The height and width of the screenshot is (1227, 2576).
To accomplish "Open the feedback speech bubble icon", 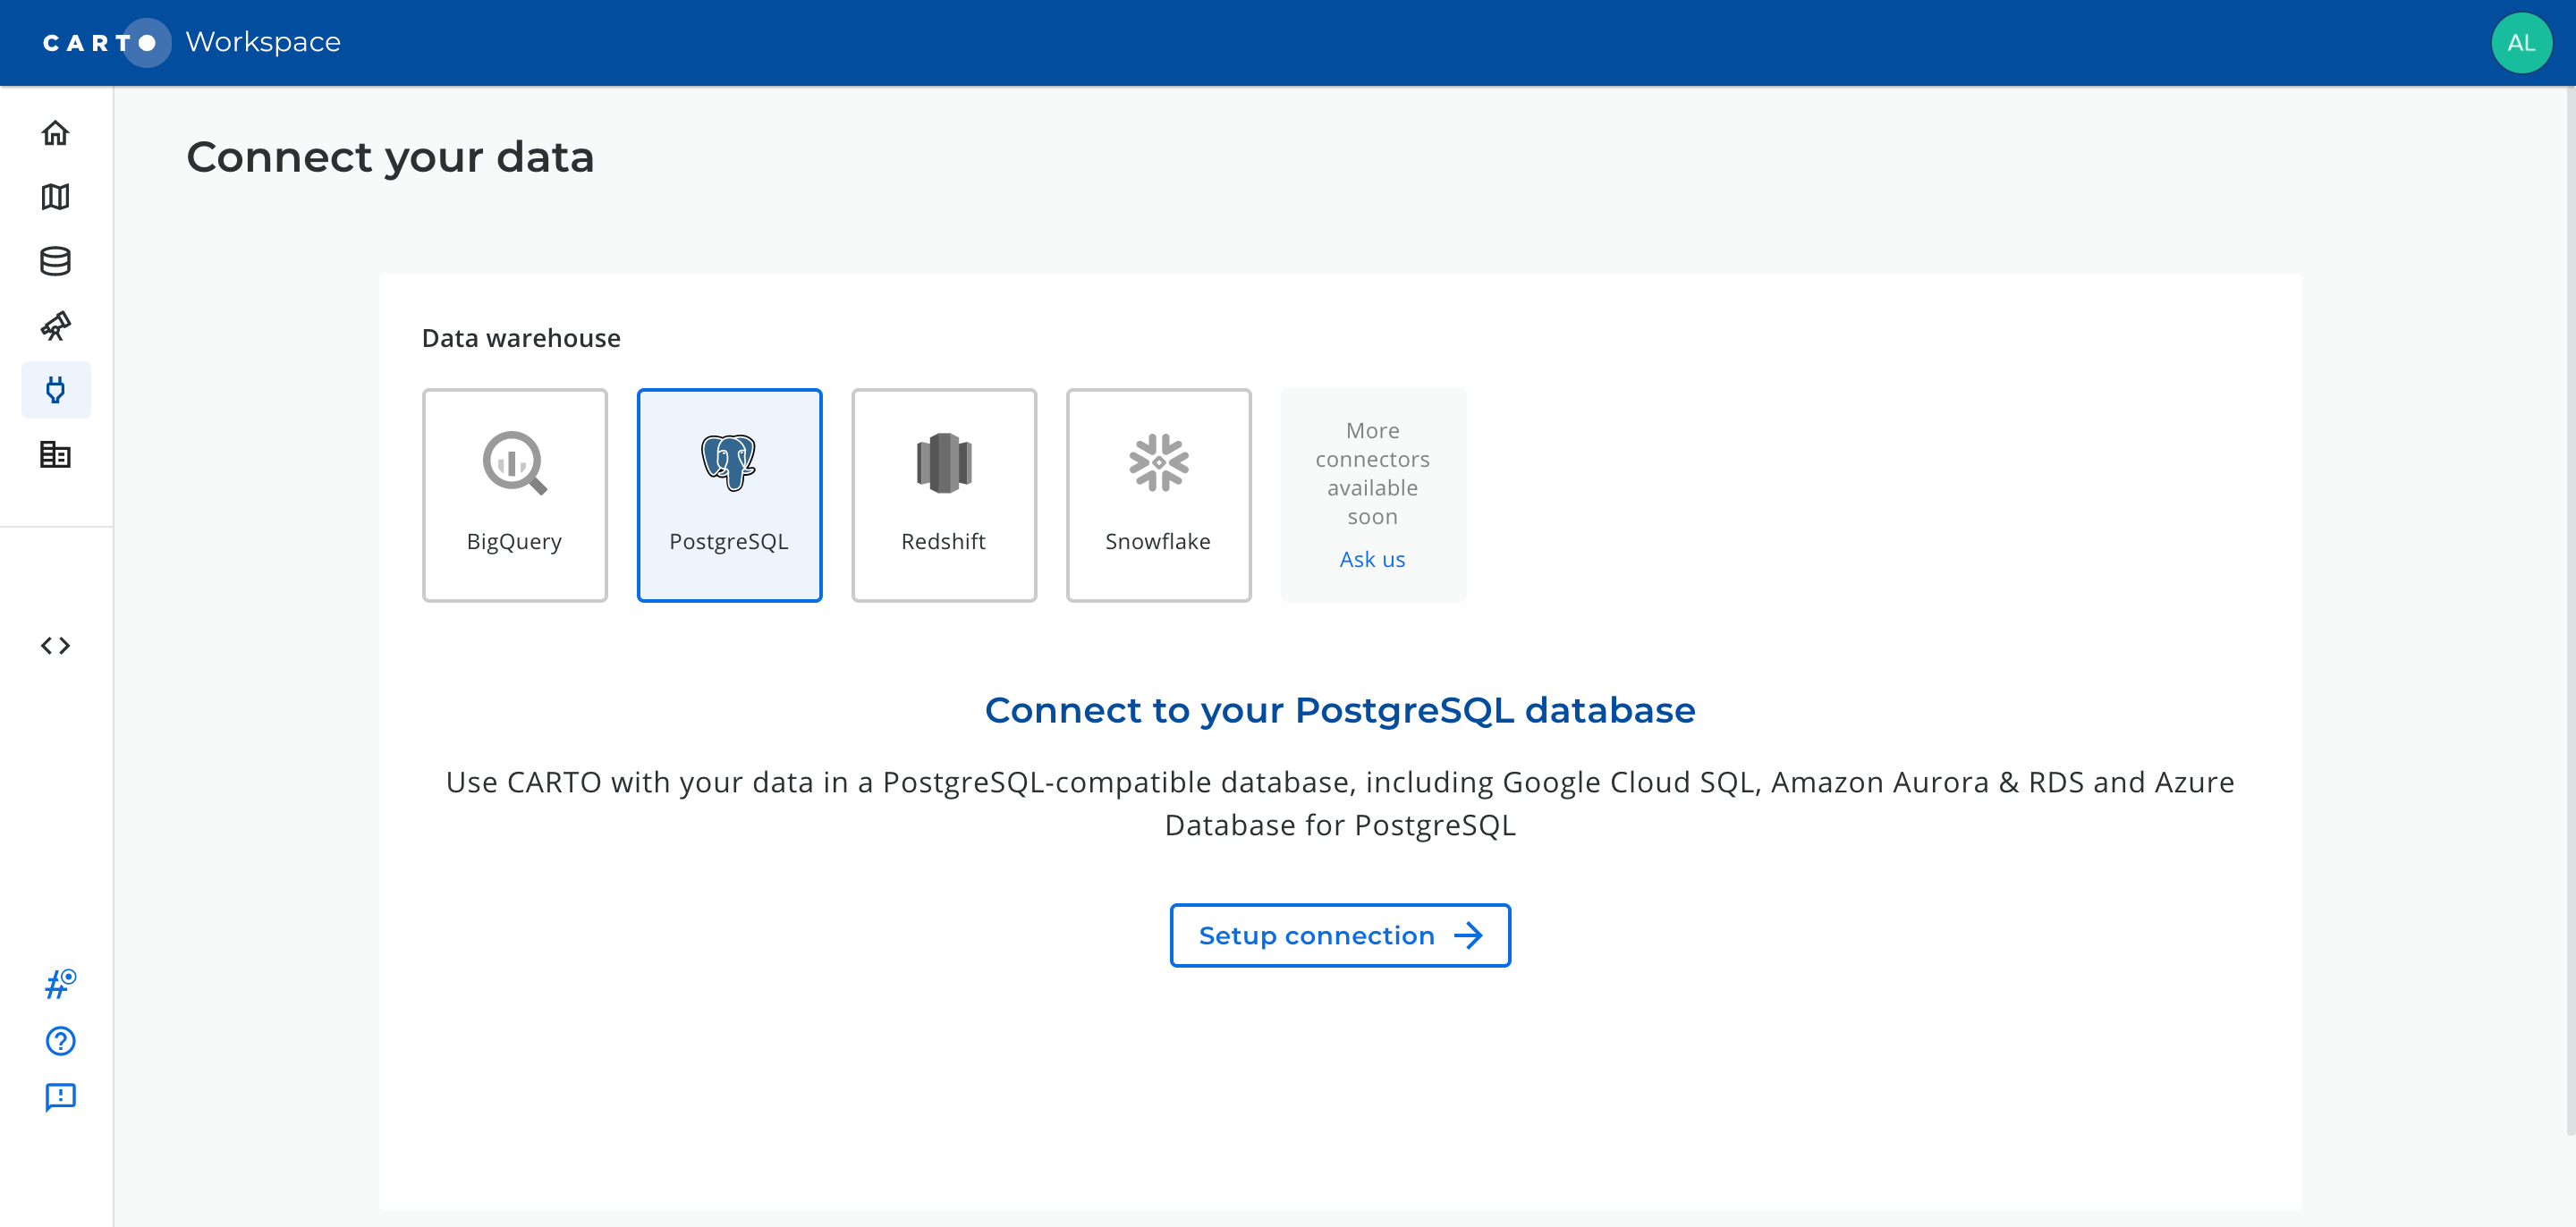I will click(x=60, y=1097).
